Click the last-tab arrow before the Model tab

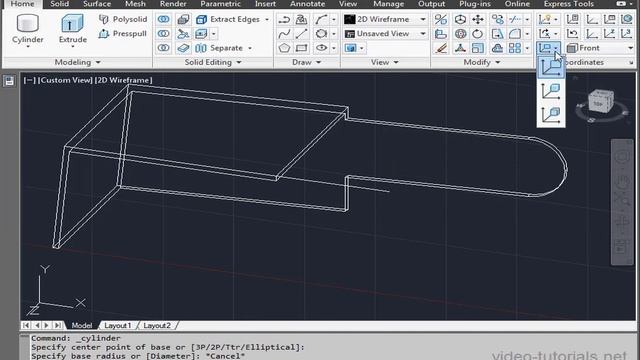click(x=58, y=325)
